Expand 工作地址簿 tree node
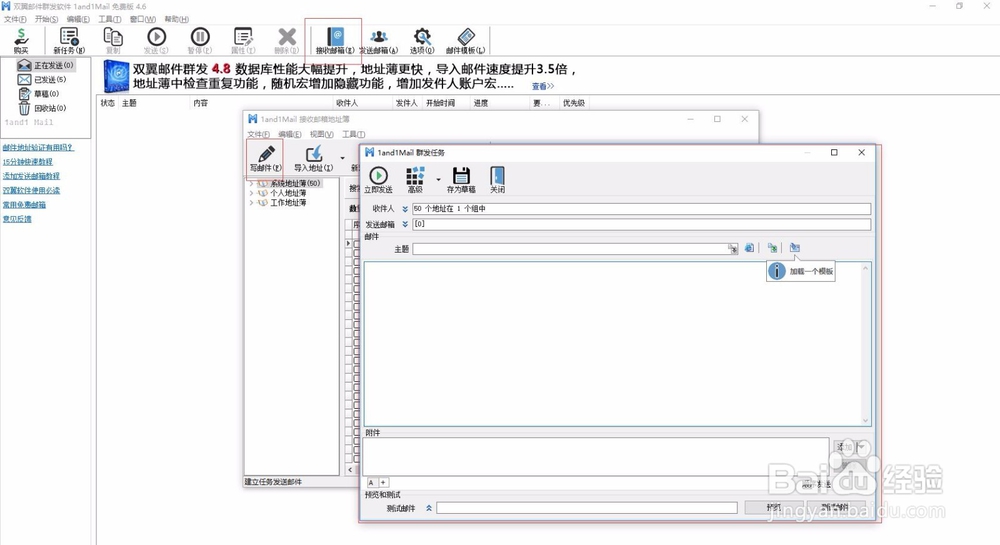The height and width of the screenshot is (545, 1000). [x=251, y=203]
